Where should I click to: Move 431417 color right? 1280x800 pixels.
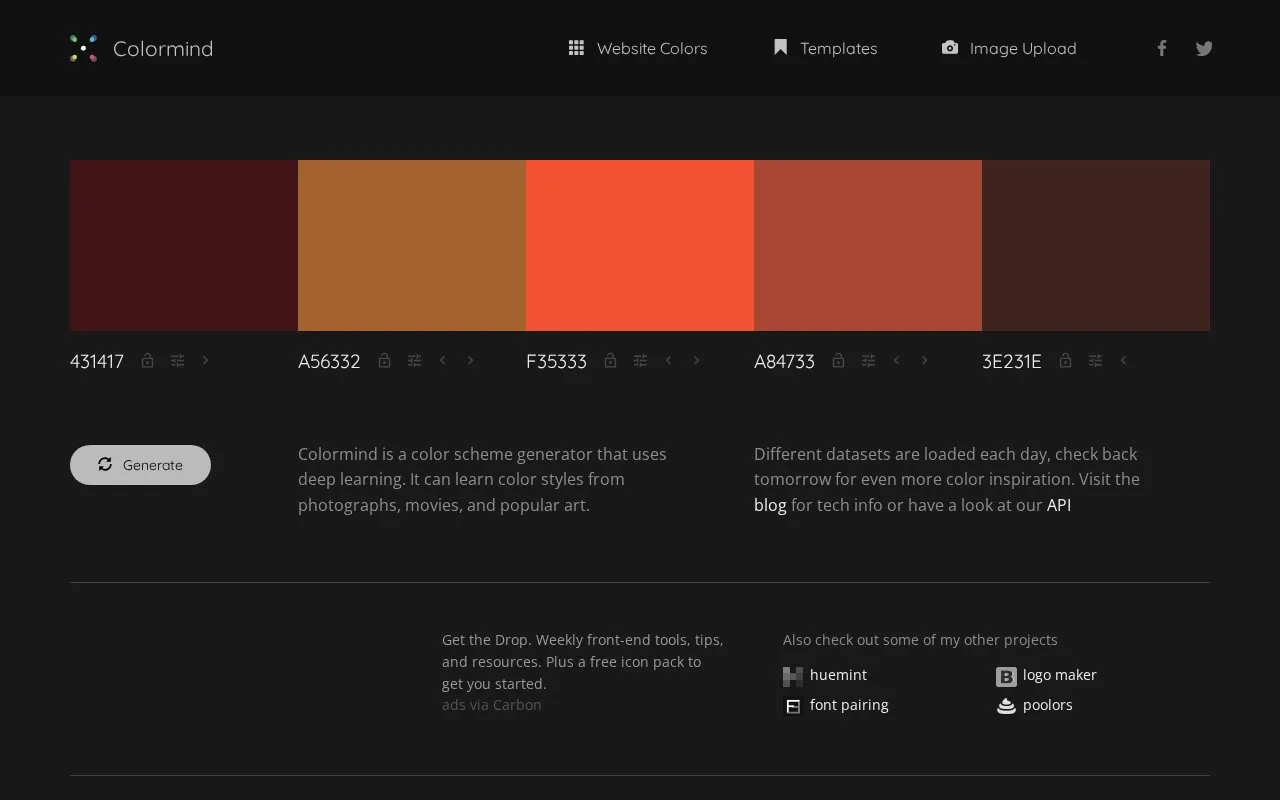pyautogui.click(x=205, y=360)
